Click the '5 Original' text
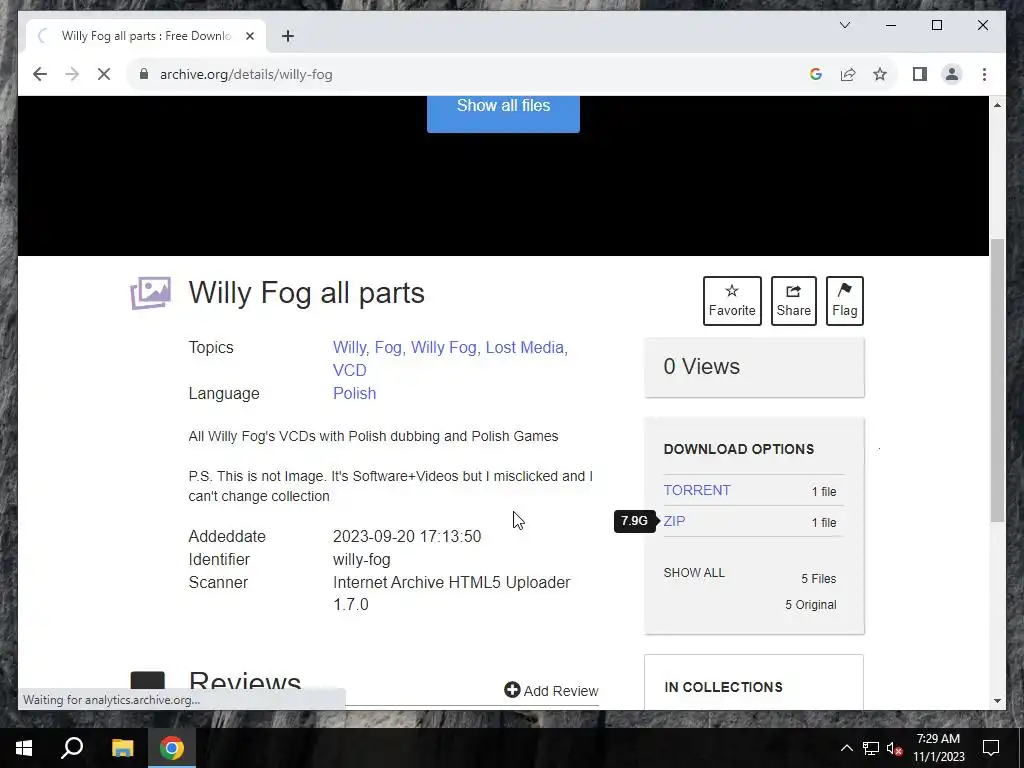The width and height of the screenshot is (1024, 768). [810, 605]
